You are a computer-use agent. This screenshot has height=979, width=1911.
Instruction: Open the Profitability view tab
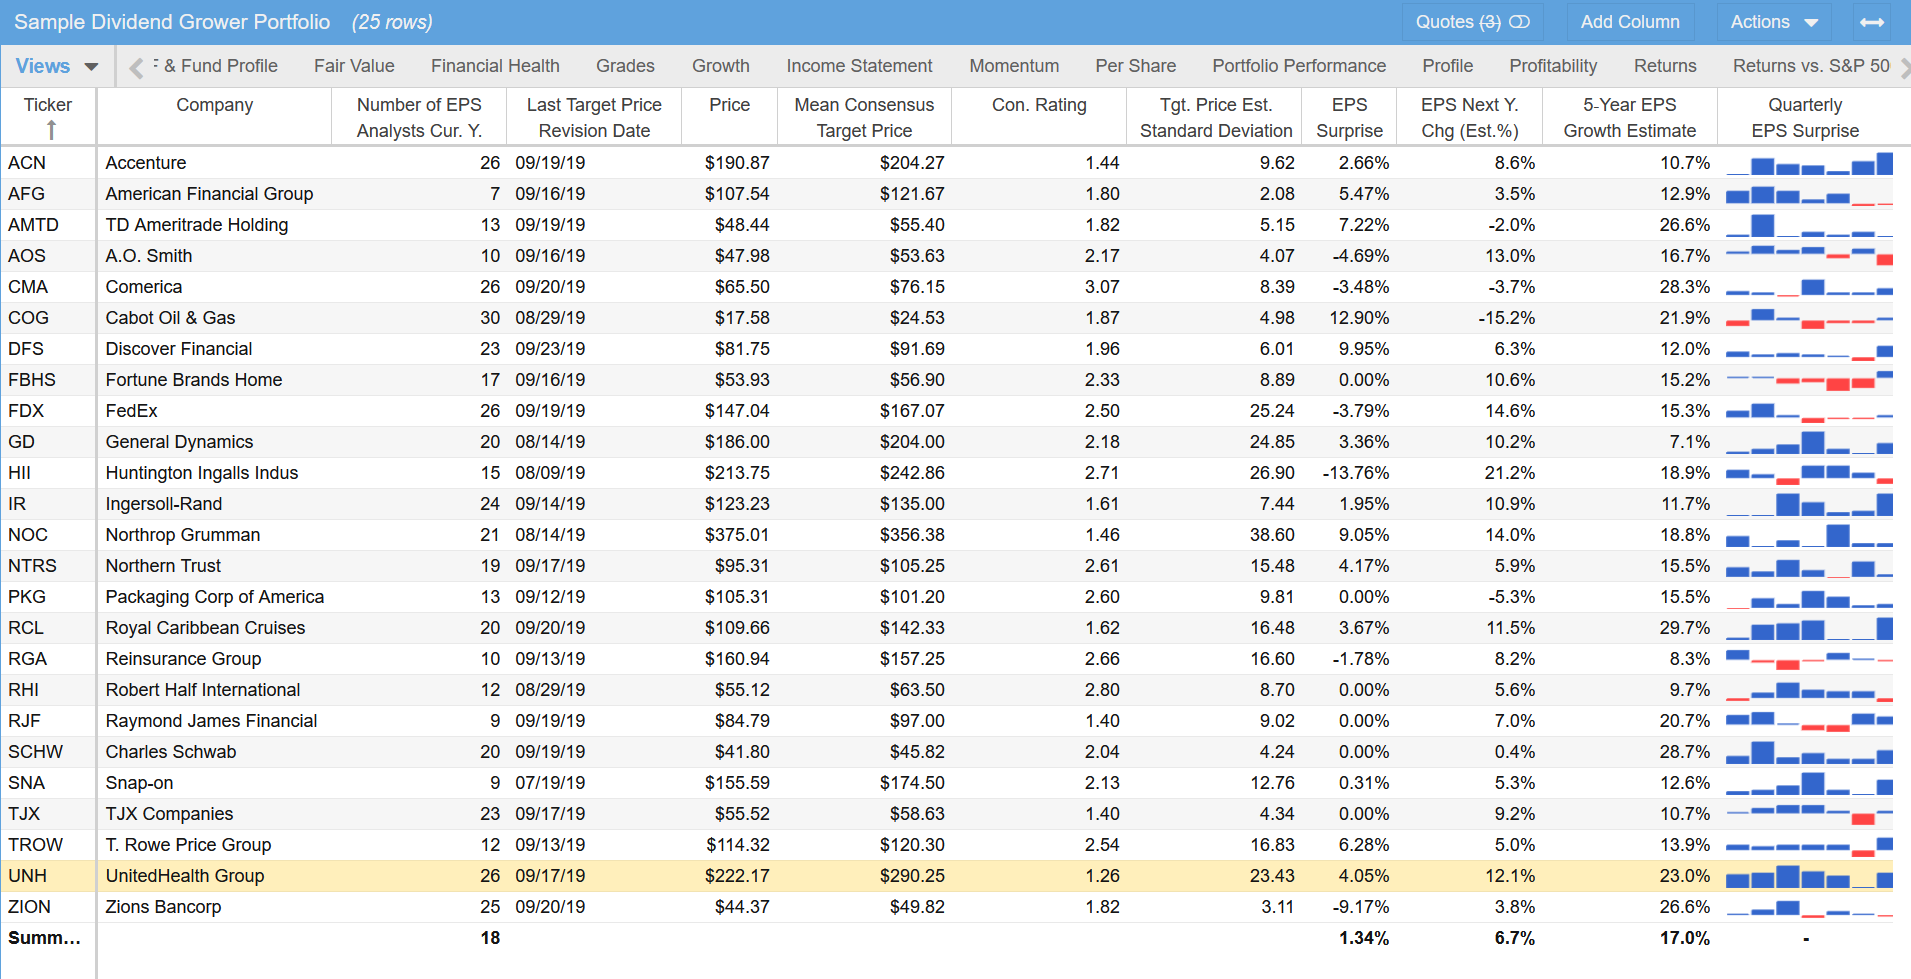[1553, 66]
